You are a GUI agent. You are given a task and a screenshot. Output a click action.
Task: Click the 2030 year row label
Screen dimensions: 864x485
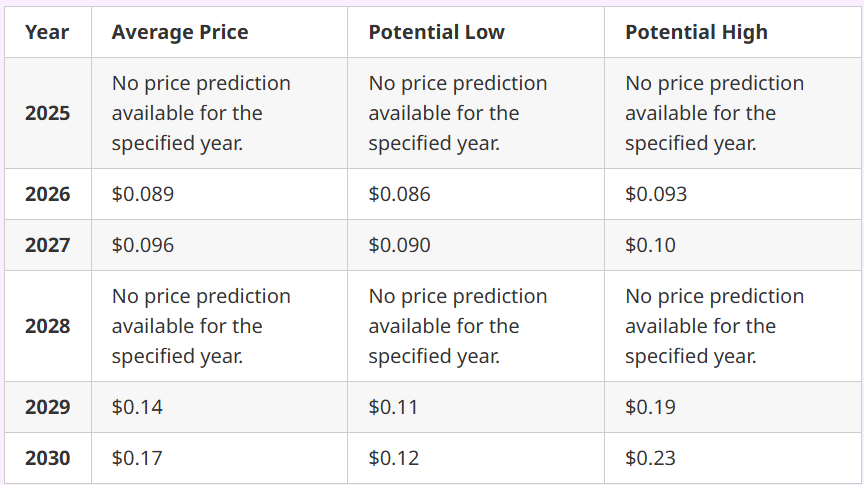click(47, 458)
